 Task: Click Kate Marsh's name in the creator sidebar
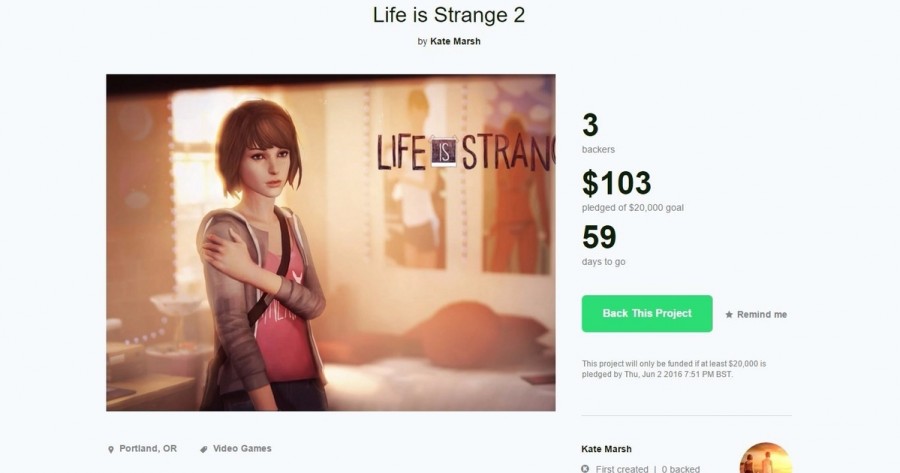(606, 449)
